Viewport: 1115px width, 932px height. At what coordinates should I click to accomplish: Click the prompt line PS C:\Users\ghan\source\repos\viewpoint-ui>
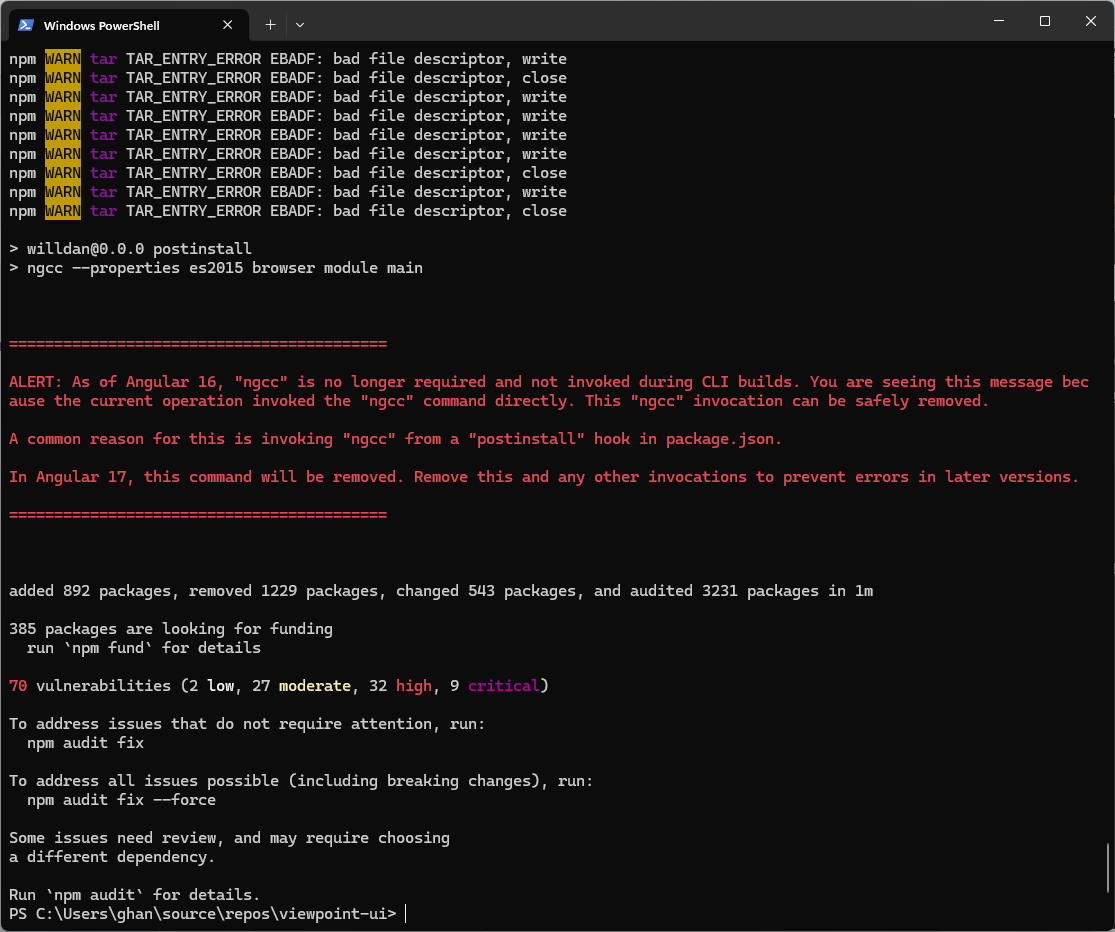[x=203, y=914]
